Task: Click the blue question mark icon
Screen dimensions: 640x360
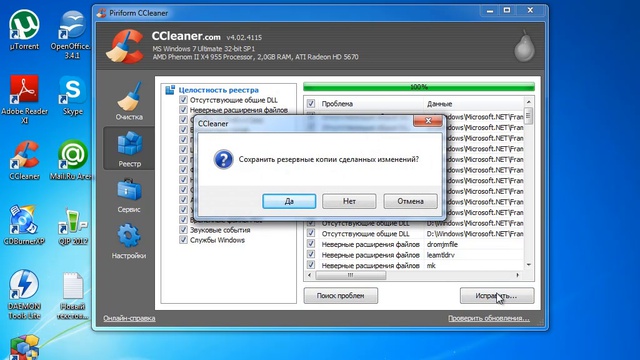Action: 223,159
